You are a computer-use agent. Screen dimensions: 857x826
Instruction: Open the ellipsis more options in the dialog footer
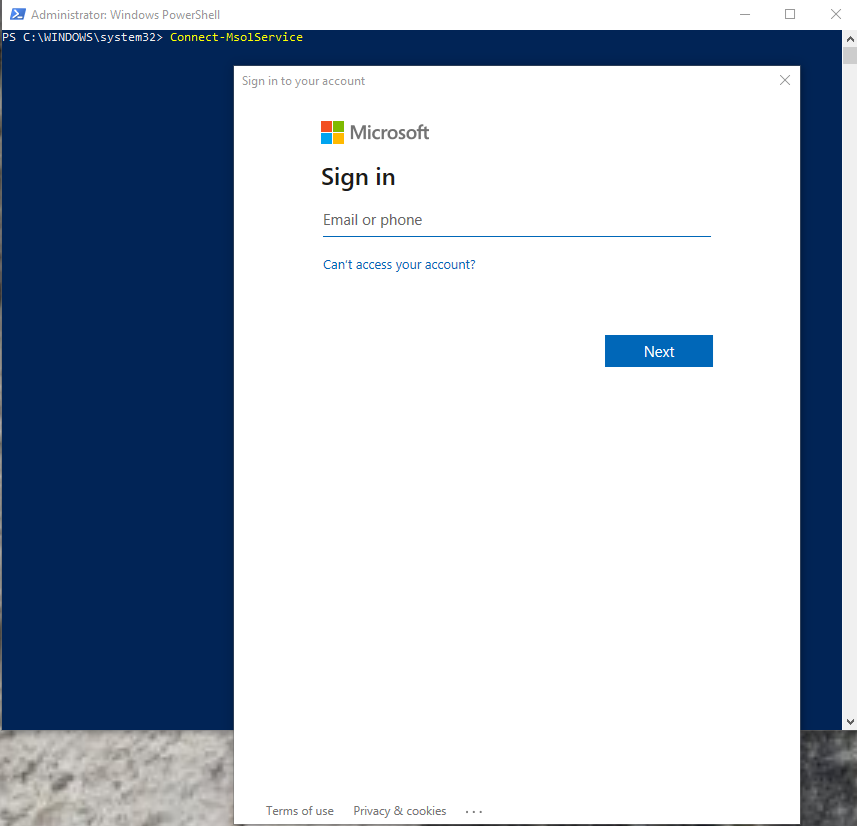tap(474, 812)
